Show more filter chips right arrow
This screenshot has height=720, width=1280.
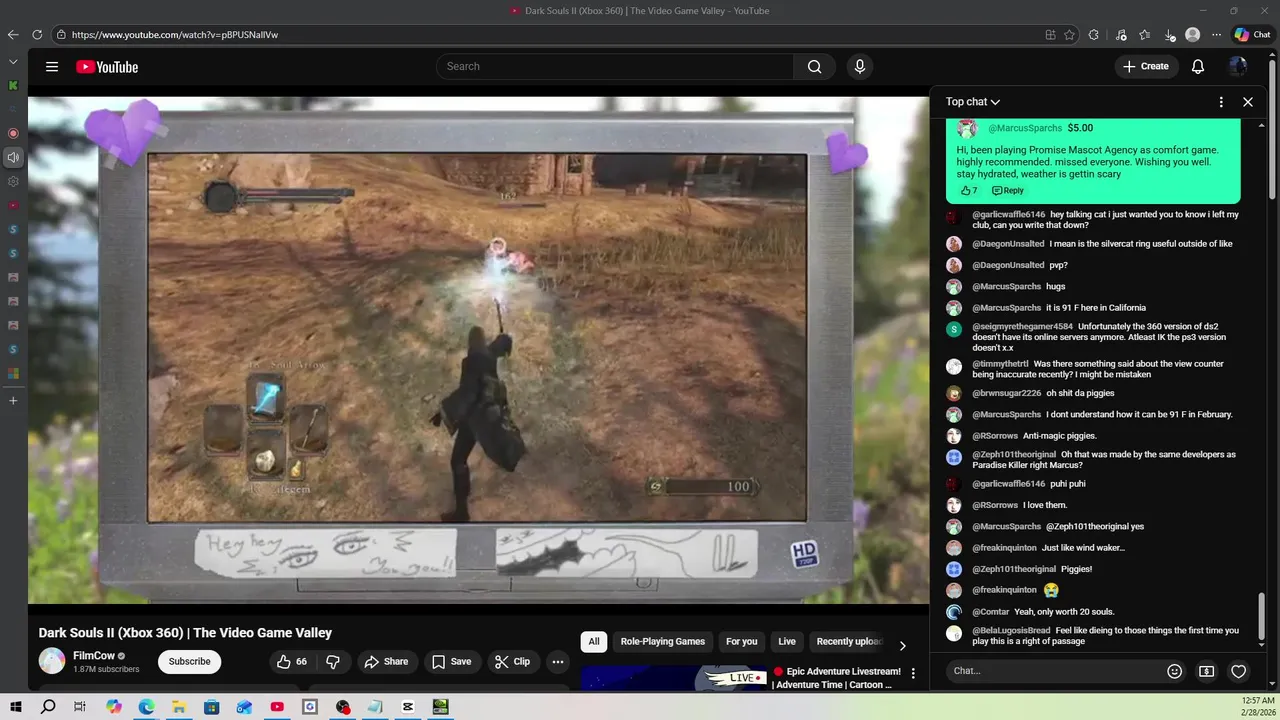pyautogui.click(x=902, y=645)
